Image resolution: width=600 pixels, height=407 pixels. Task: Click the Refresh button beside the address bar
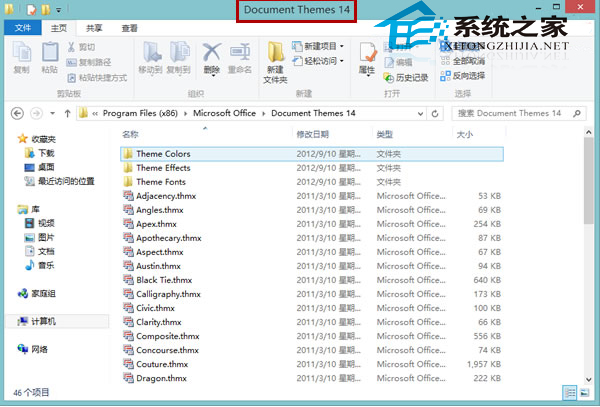[x=435, y=114]
